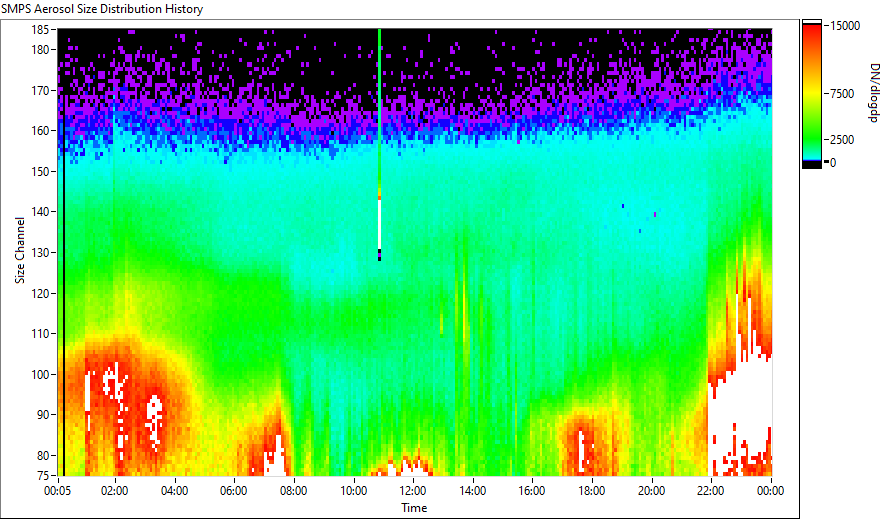Click the 110 y-axis tick label
884x519 pixels.
[x=40, y=334]
